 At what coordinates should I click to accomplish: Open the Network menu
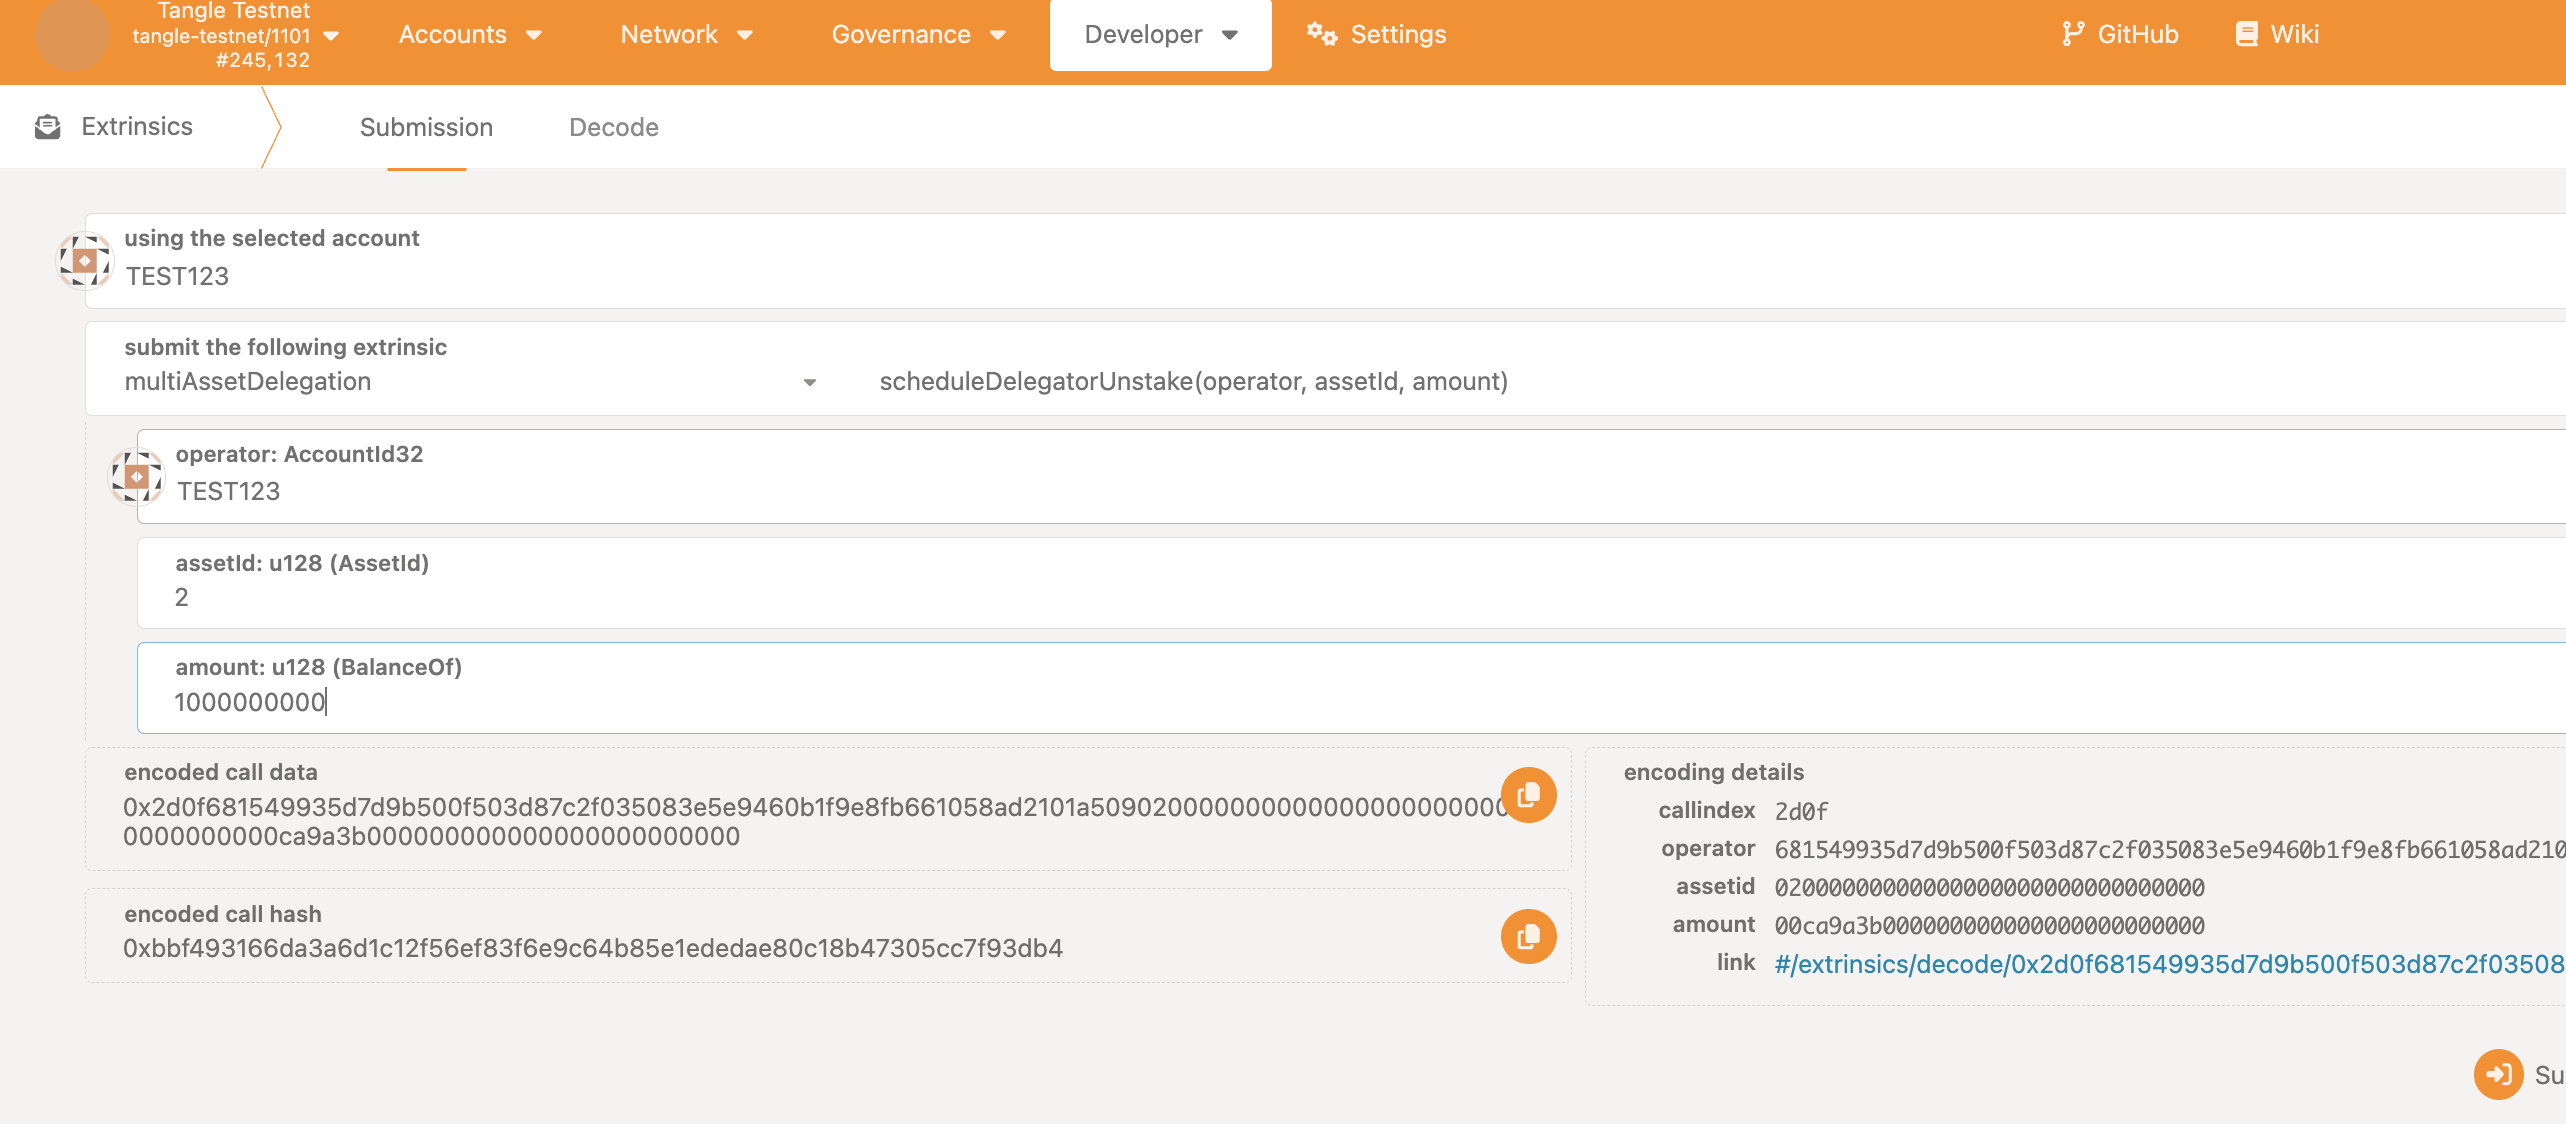click(685, 34)
